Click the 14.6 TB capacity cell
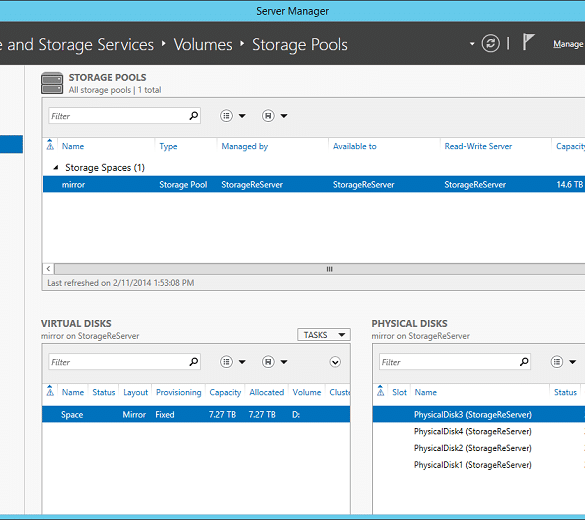The image size is (585, 520). (x=569, y=184)
